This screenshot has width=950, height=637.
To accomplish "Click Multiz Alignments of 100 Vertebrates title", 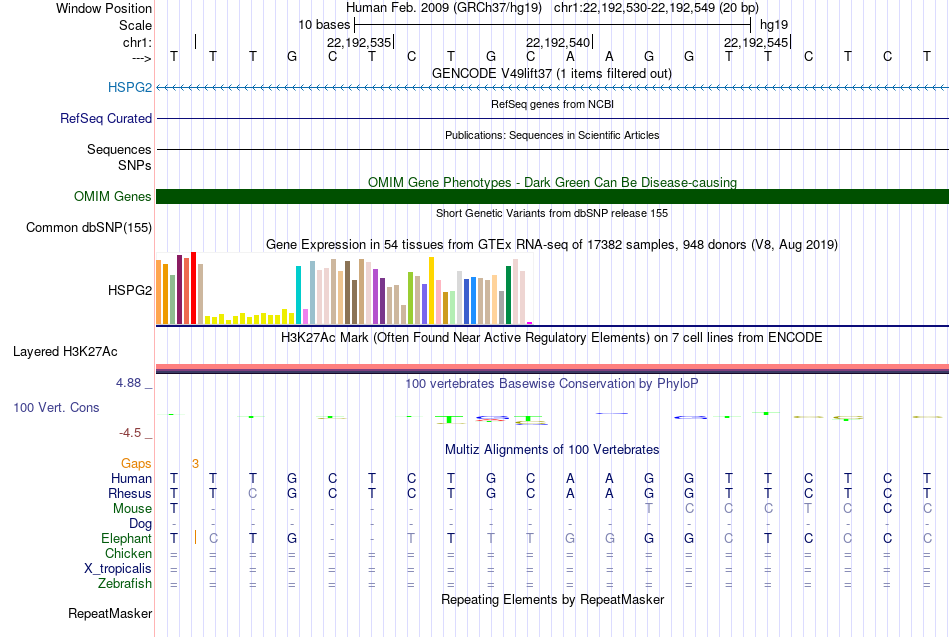I will point(552,449).
